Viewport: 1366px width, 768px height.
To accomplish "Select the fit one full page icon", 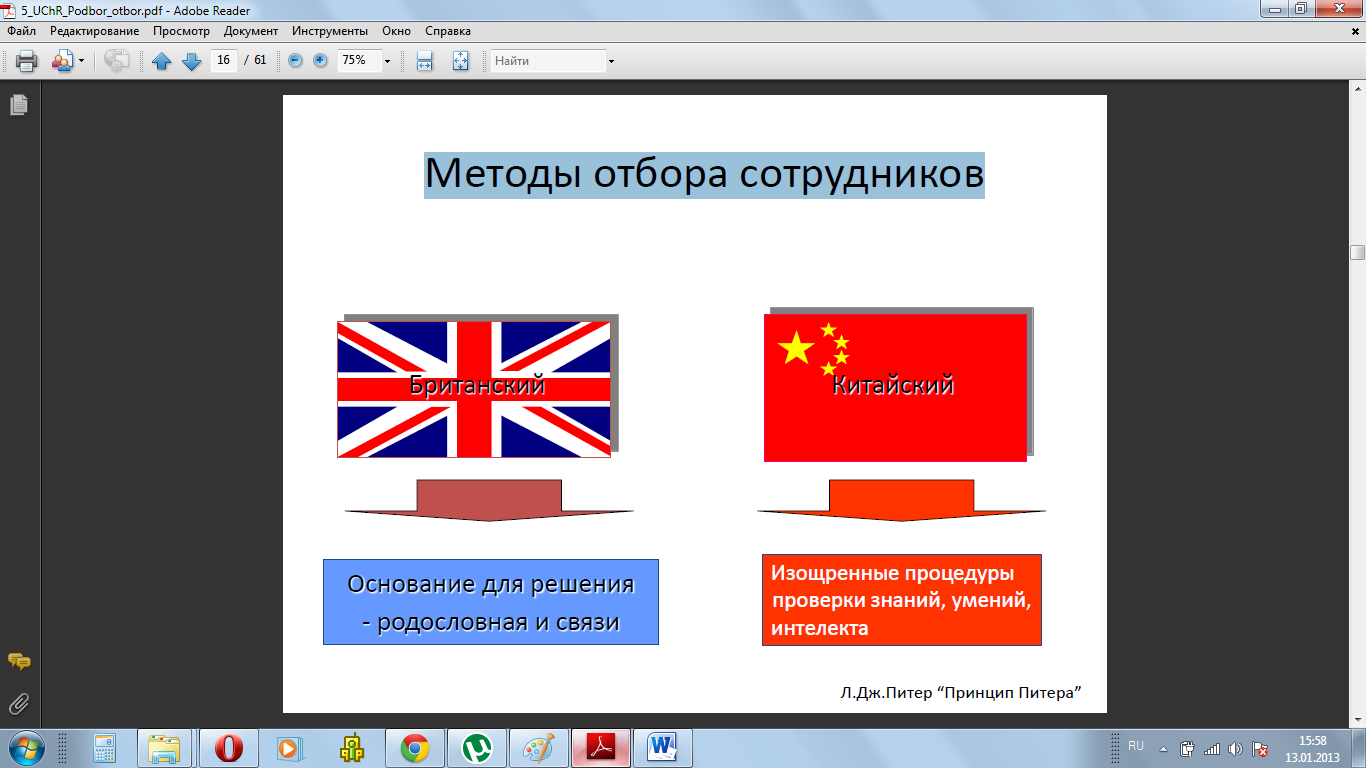I will [x=460, y=61].
